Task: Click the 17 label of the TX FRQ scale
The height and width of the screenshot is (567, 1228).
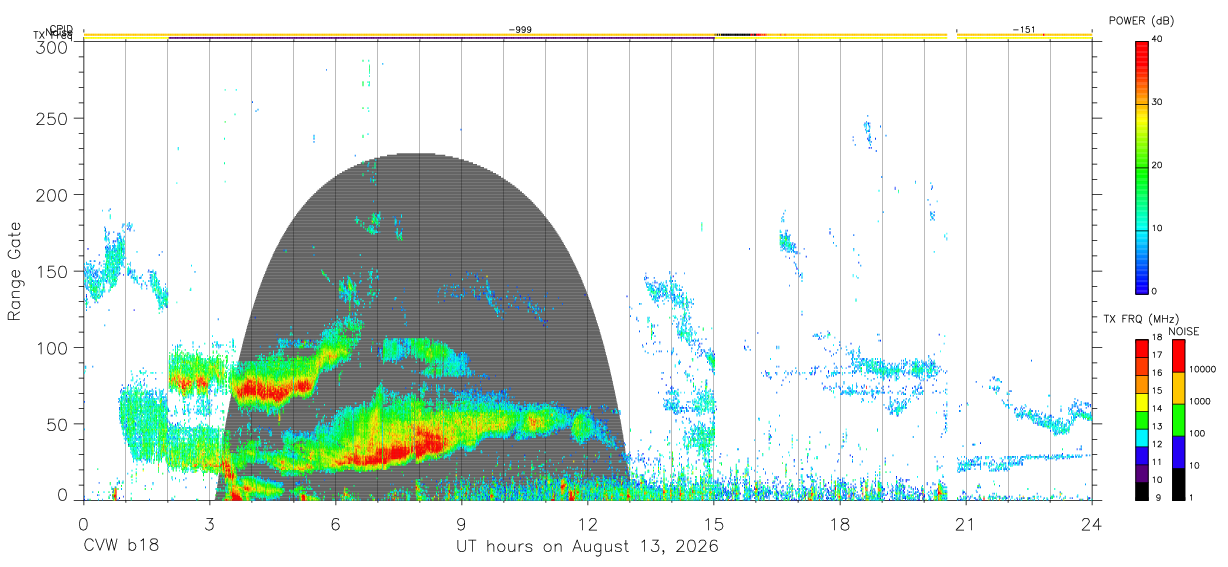Action: 1157,355
